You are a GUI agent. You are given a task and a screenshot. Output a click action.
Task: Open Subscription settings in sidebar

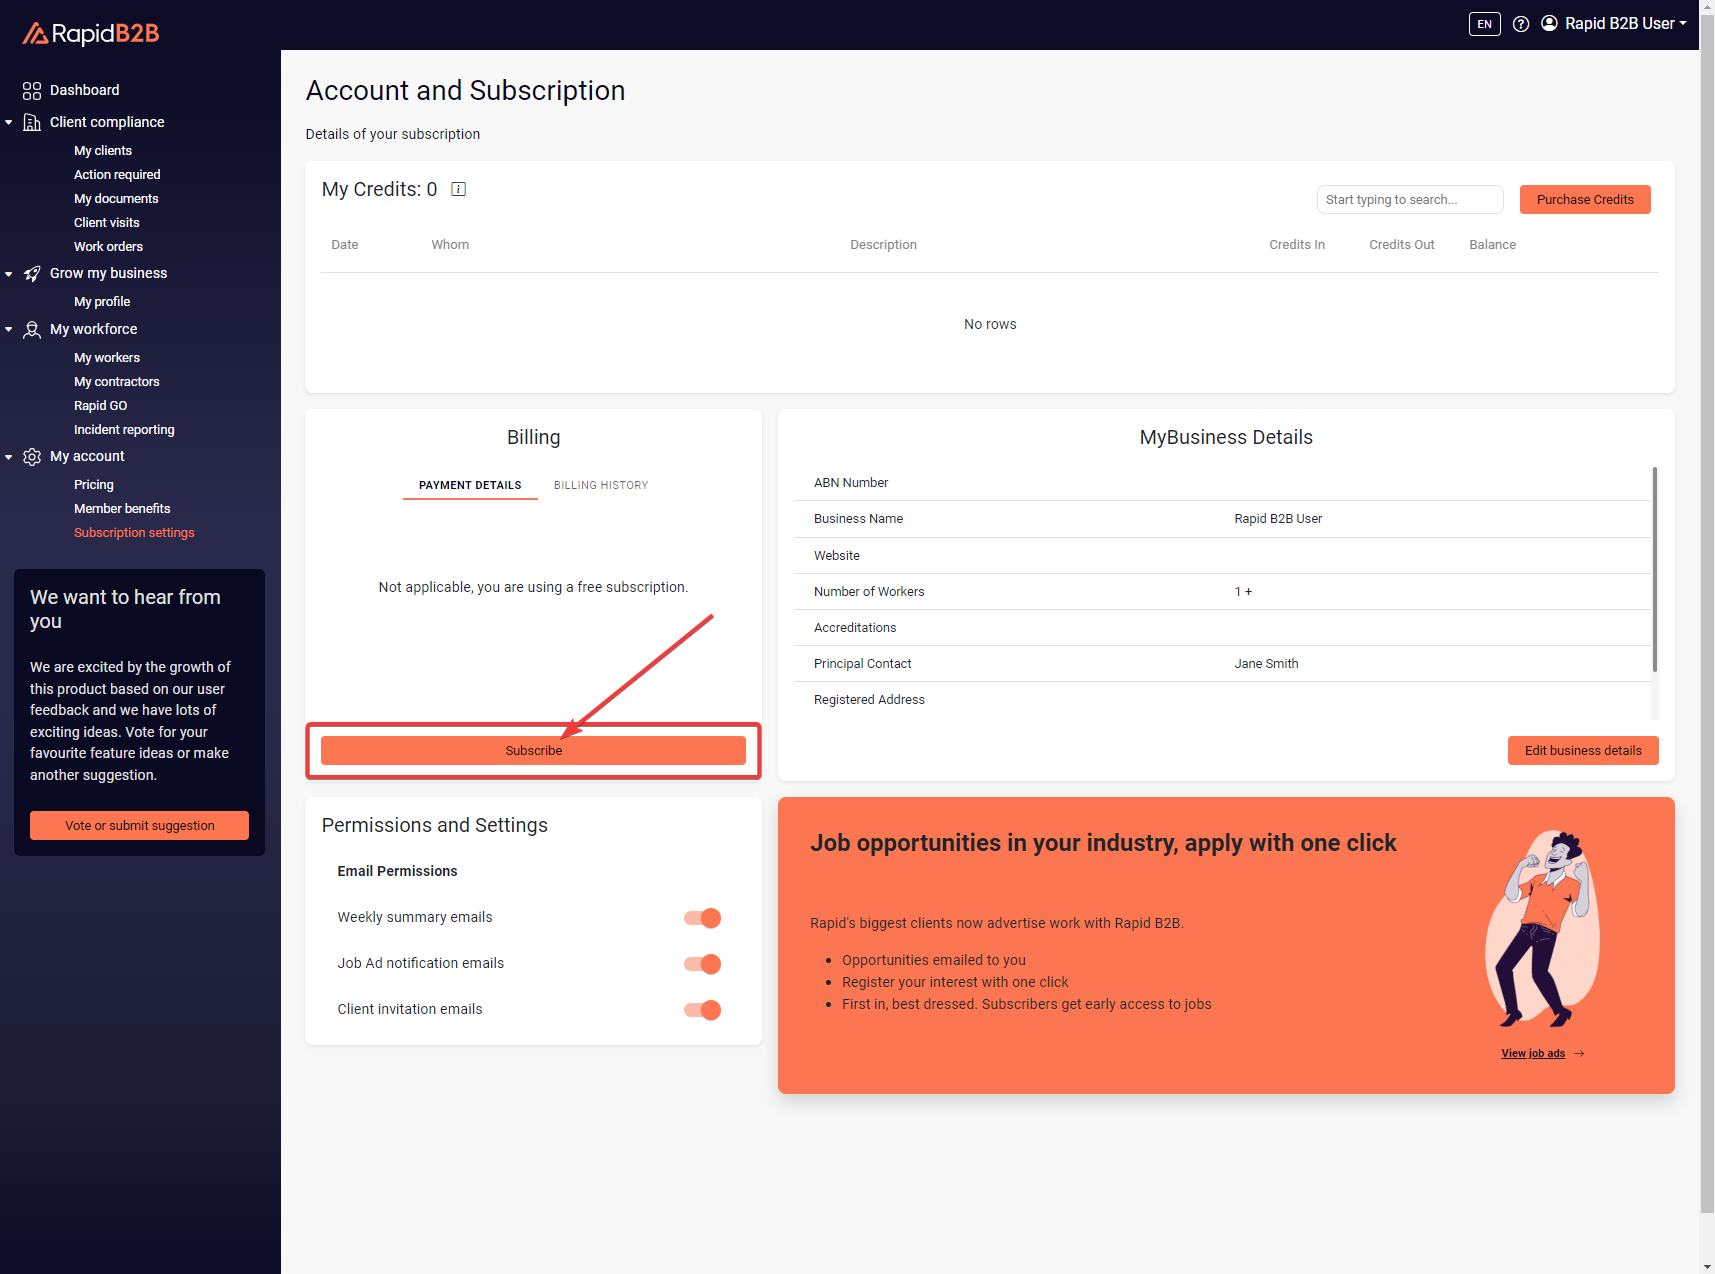[x=134, y=533]
